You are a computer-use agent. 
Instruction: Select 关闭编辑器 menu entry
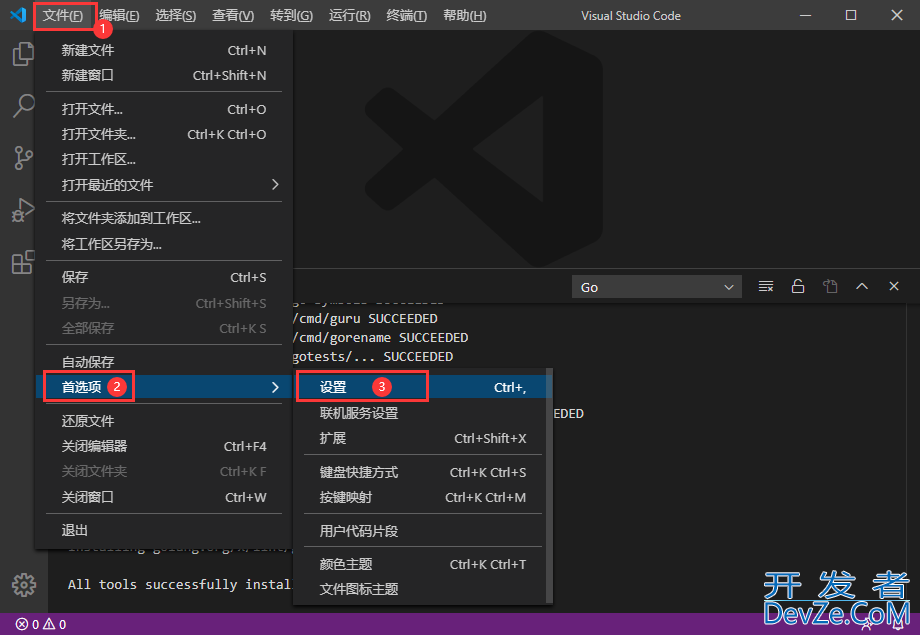(x=164, y=447)
